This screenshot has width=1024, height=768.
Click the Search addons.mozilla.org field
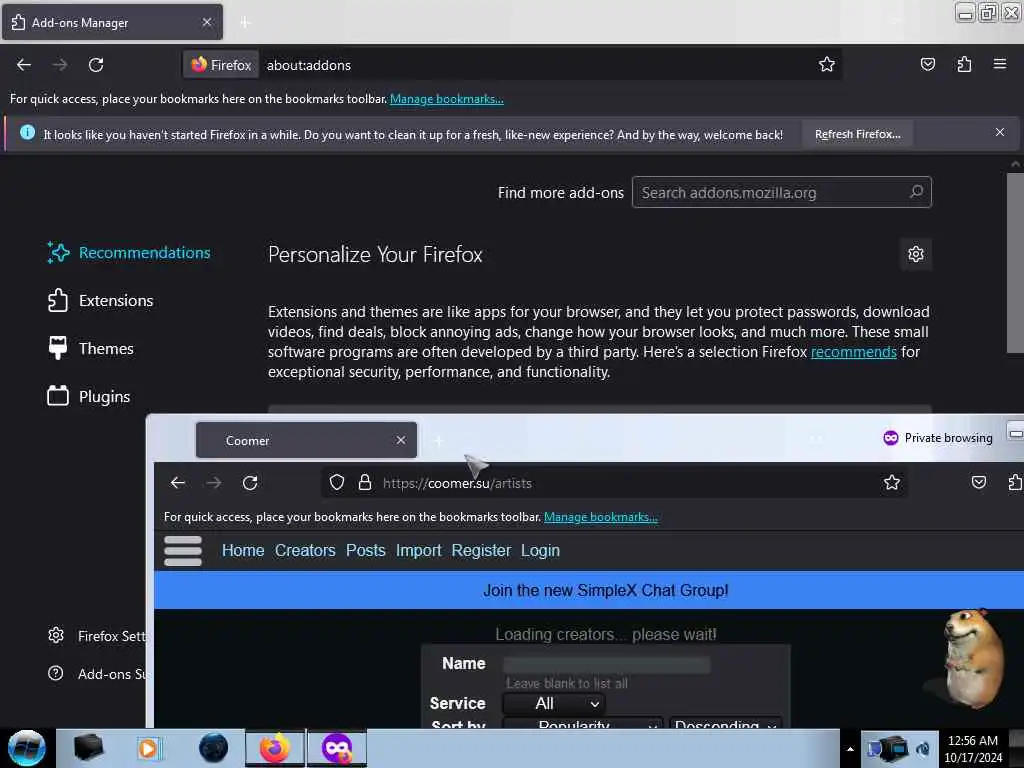point(781,193)
